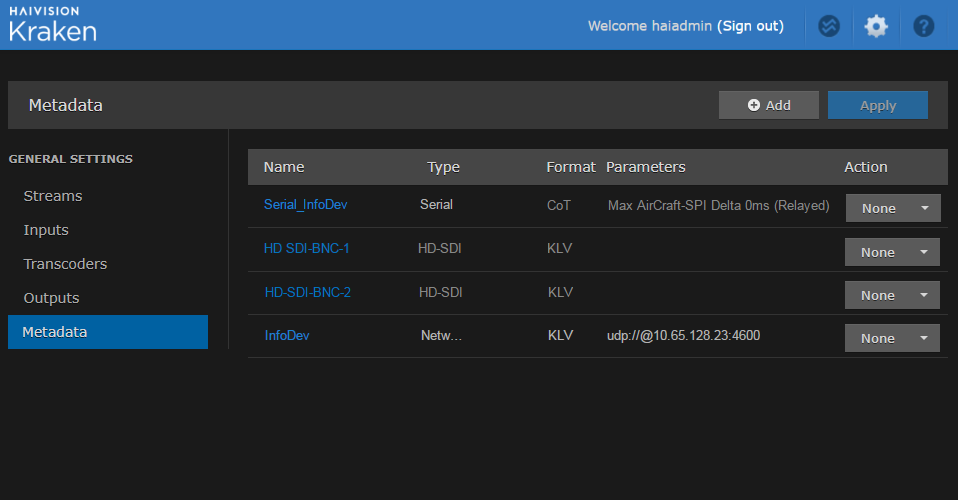Open the Haivision status icon in header
Viewport: 958px width, 500px height.
coord(828,26)
